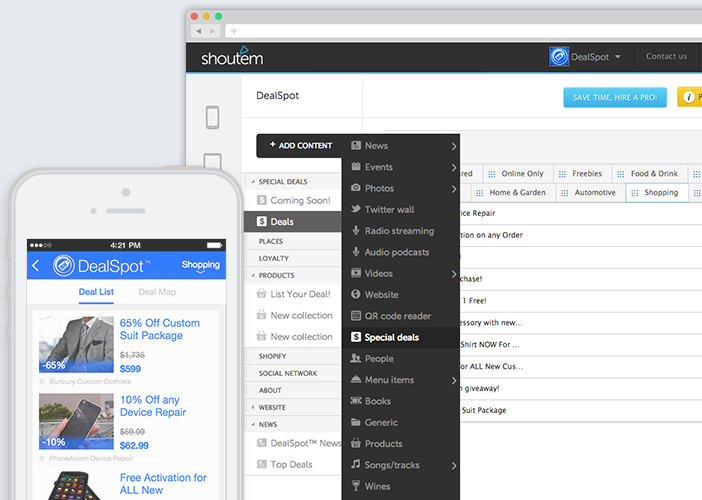Click the browser forward arrow button
The width and height of the screenshot is (702, 500).
(x=212, y=31)
